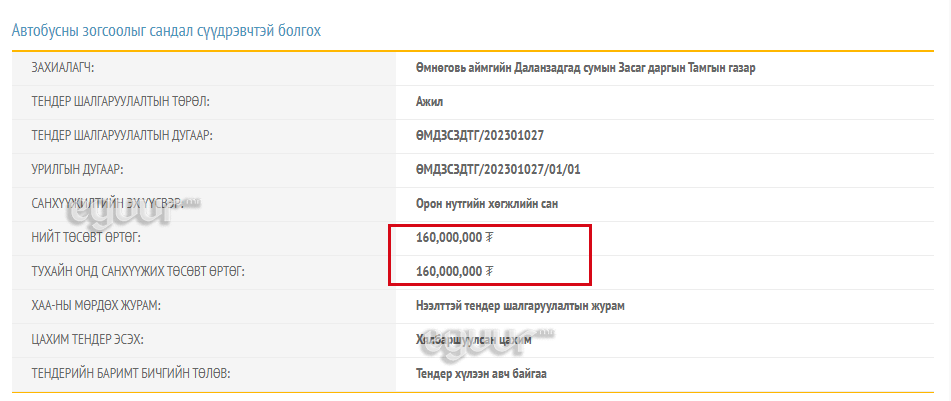This screenshot has height=401, width=951.
Task: Click the САНХҮҮЖИЛТИЙН ЭХ ҮҮСВЭР label
Action: point(108,204)
